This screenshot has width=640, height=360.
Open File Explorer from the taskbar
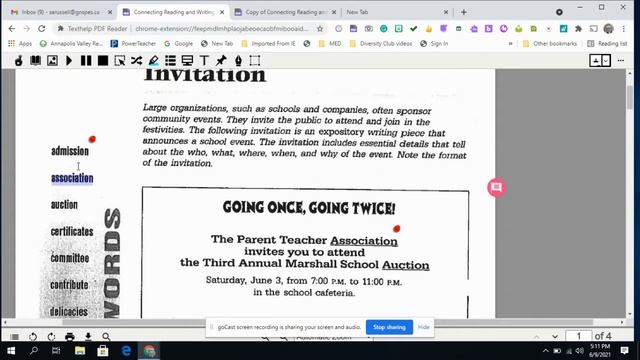(80, 351)
